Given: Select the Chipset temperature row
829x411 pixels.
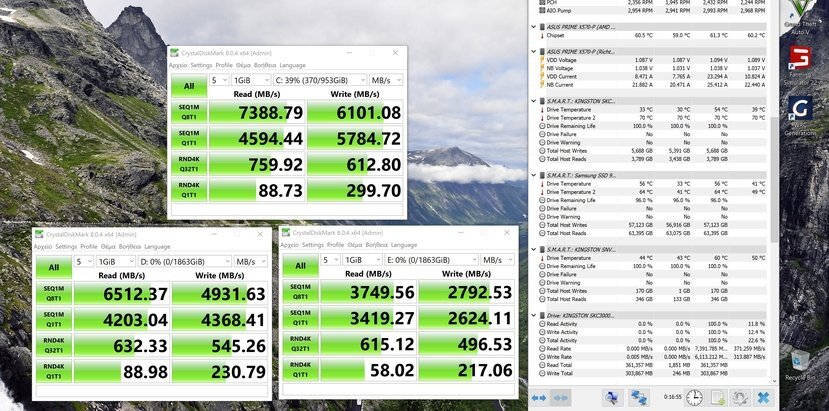Looking at the screenshot, I should pyautogui.click(x=651, y=35).
